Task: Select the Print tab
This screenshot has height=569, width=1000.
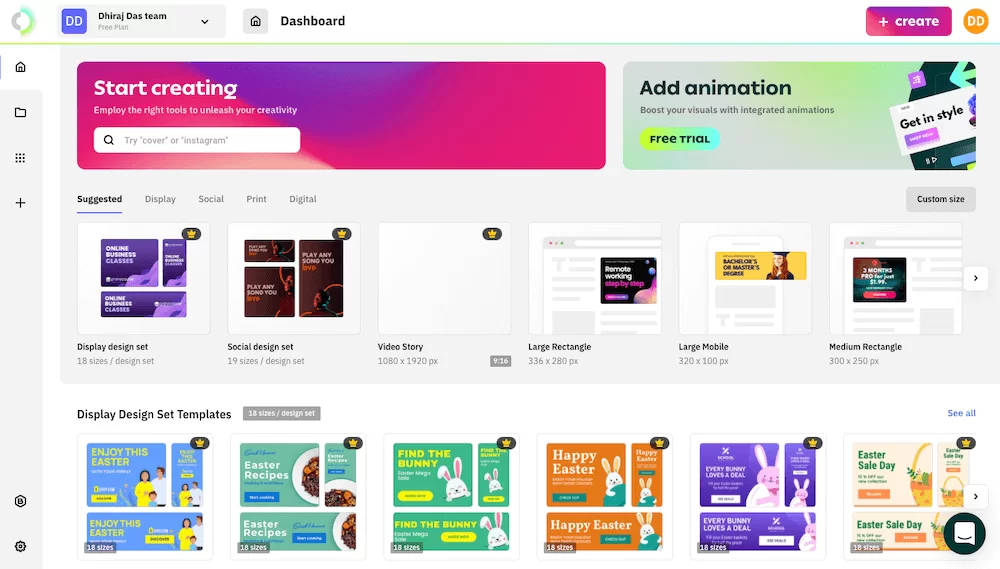Action: [256, 199]
